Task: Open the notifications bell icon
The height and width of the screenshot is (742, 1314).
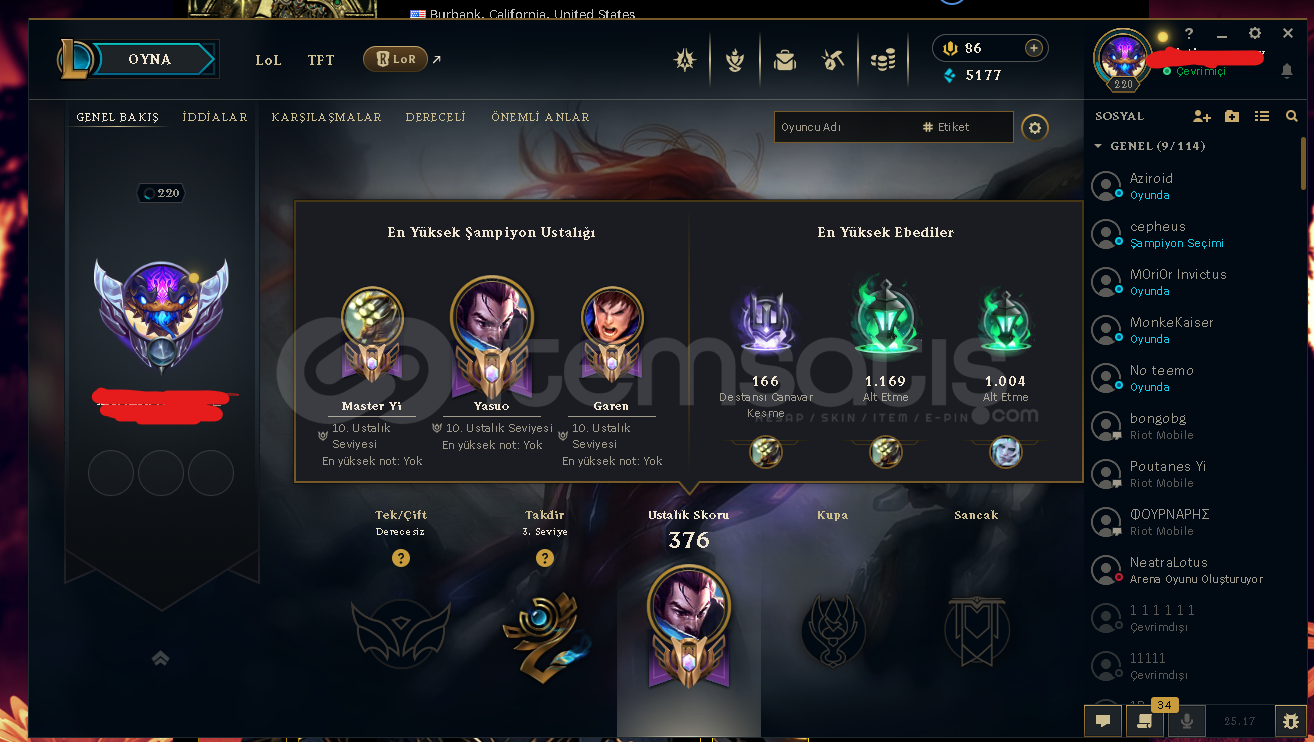Action: (x=1287, y=71)
